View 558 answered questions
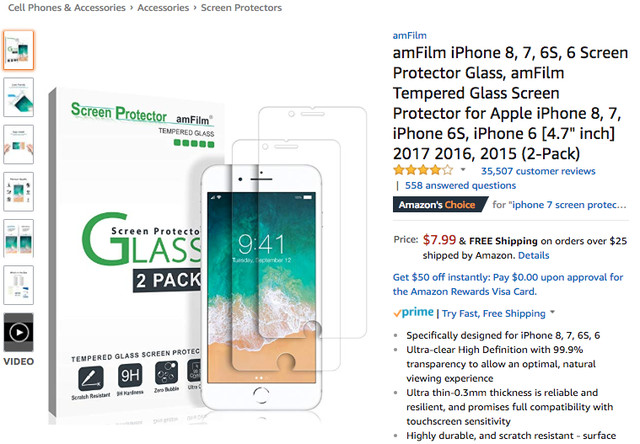Viewport: 640px width, 444px height. coord(460,185)
